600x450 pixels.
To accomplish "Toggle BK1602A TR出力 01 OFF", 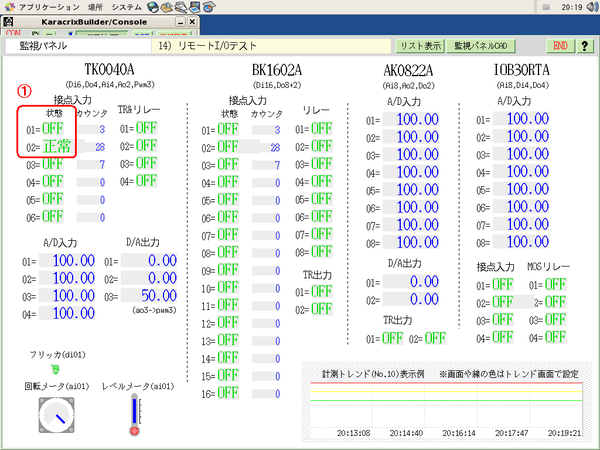I will [322, 292].
